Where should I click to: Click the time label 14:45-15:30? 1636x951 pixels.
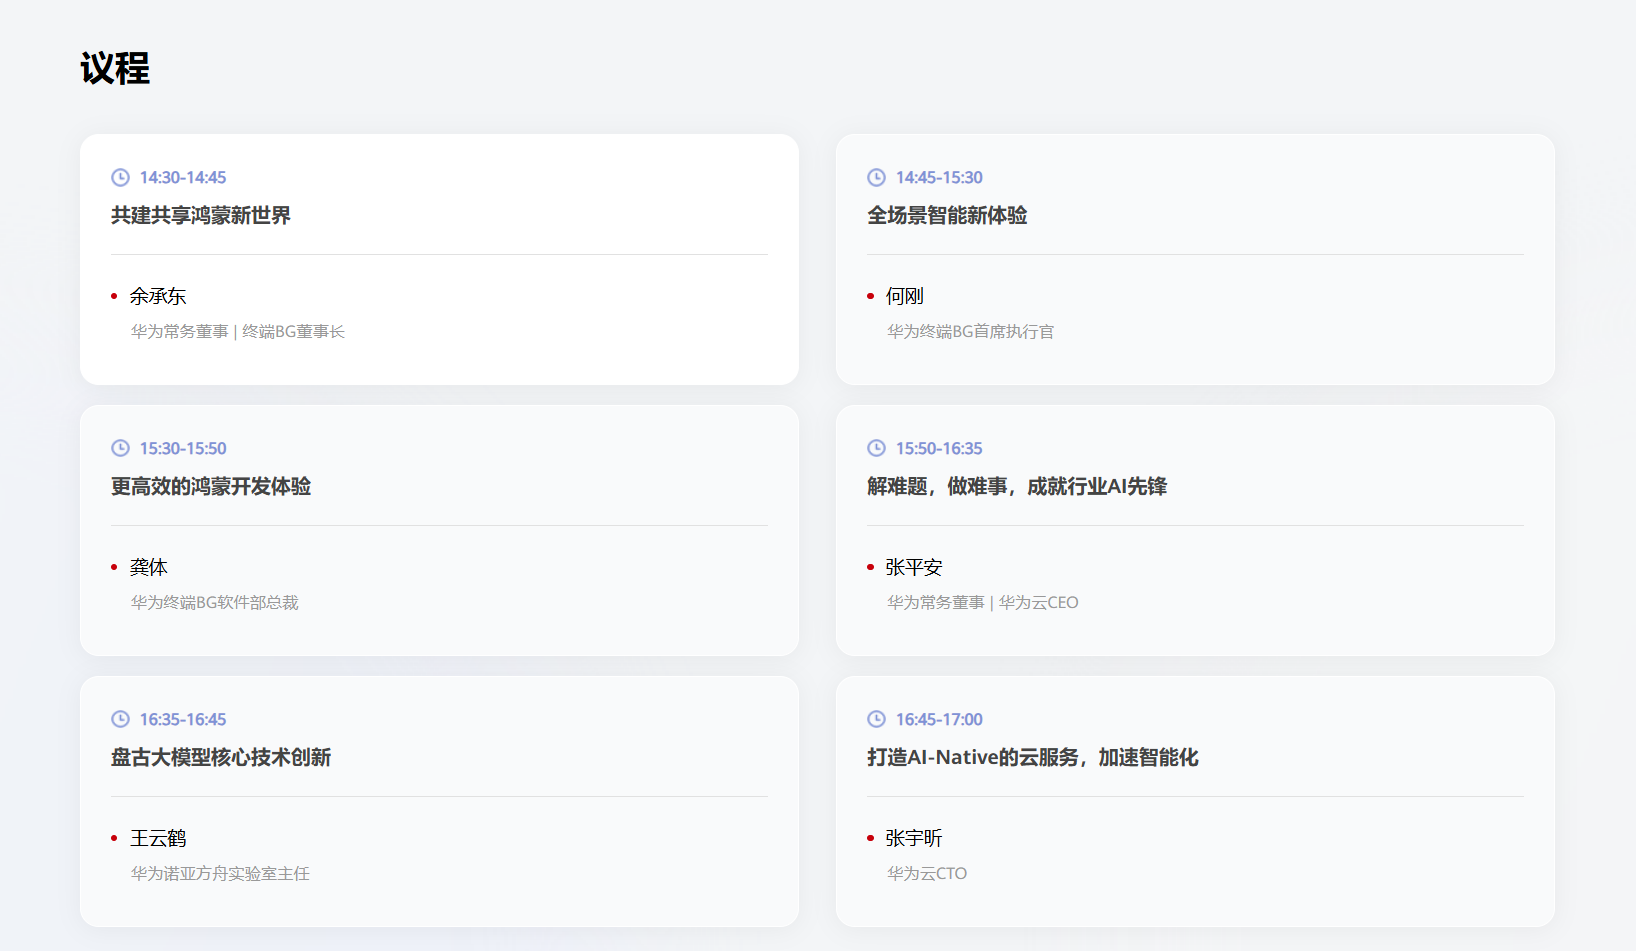(x=939, y=177)
